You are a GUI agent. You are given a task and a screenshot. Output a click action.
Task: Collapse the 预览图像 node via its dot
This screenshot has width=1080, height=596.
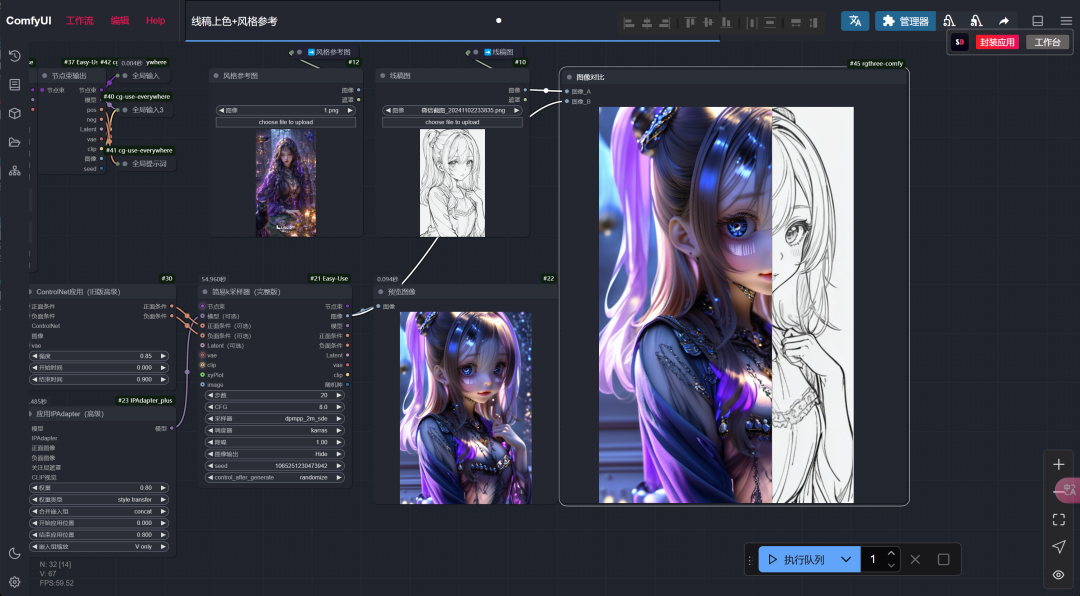[381, 292]
